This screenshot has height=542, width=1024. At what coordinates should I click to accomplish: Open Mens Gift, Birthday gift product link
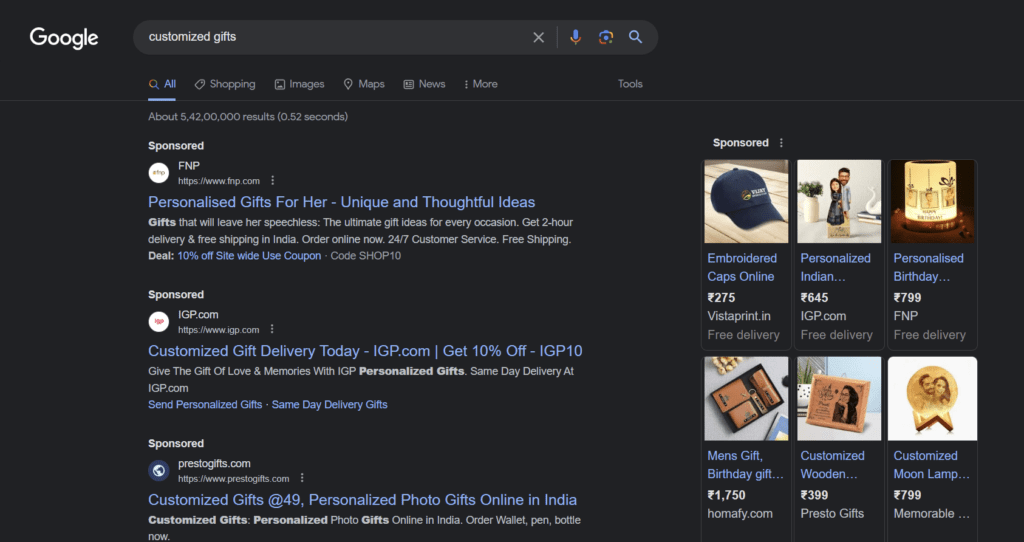(x=745, y=465)
